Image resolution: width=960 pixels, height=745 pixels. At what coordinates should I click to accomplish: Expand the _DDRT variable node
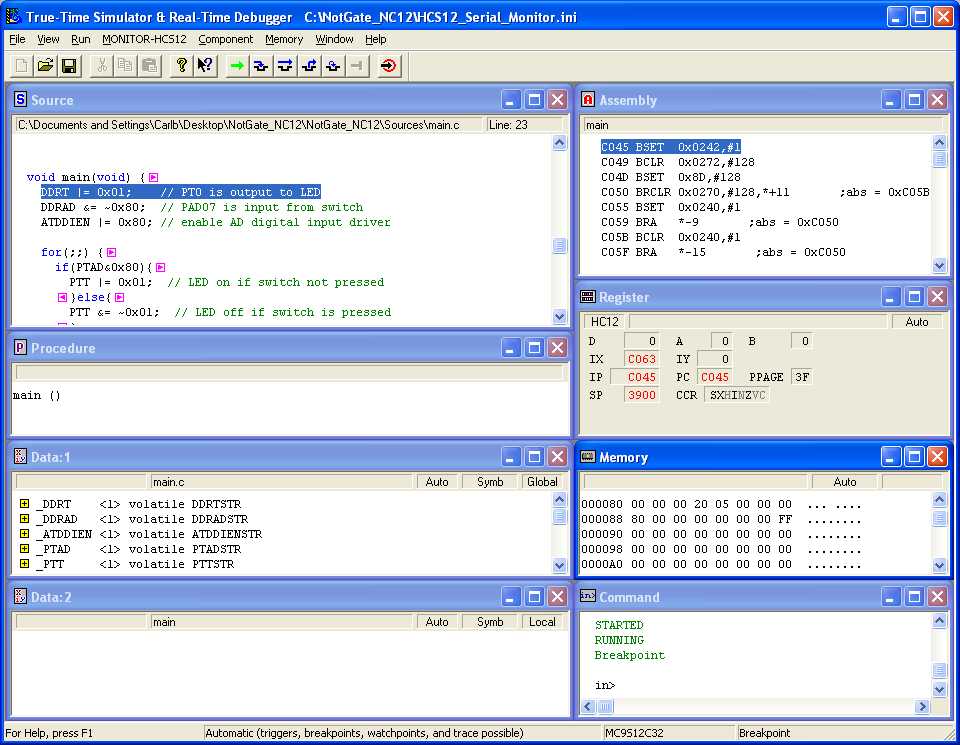pyautogui.click(x=24, y=504)
